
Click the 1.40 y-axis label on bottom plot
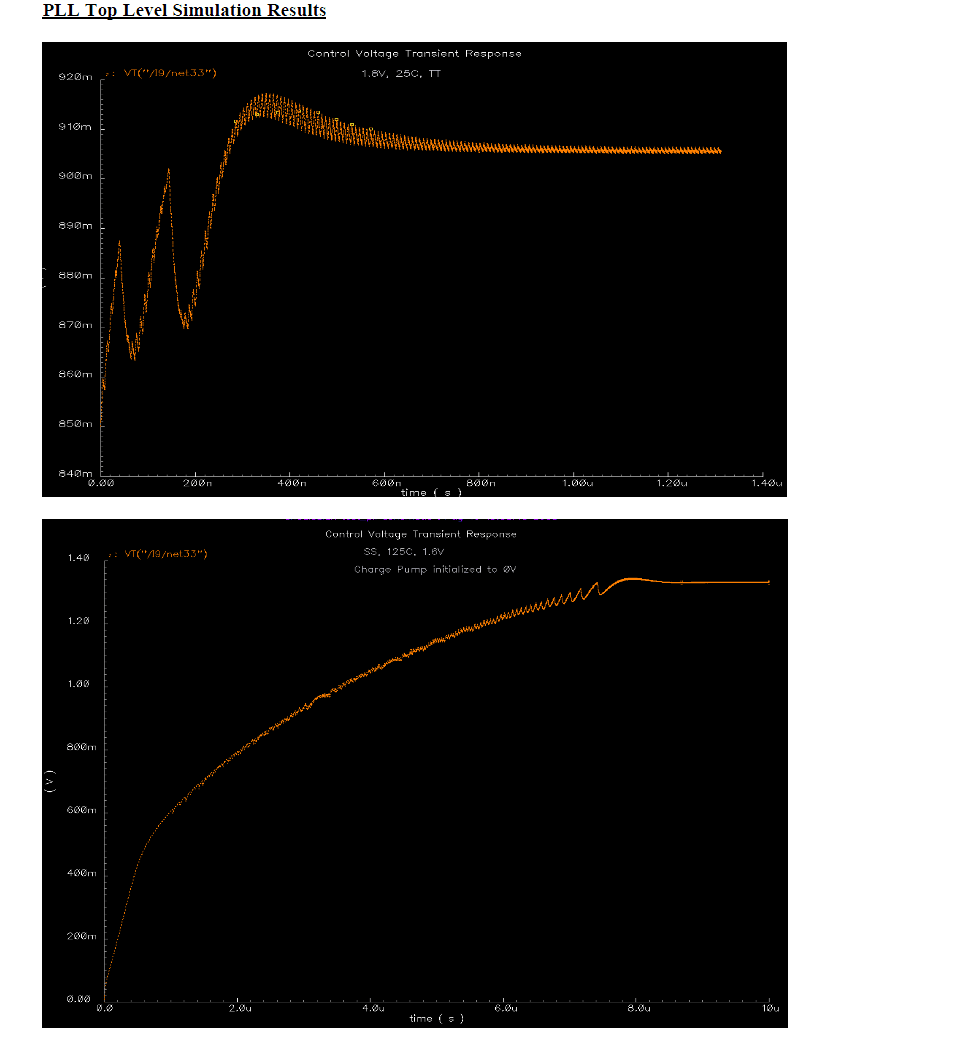[78, 558]
